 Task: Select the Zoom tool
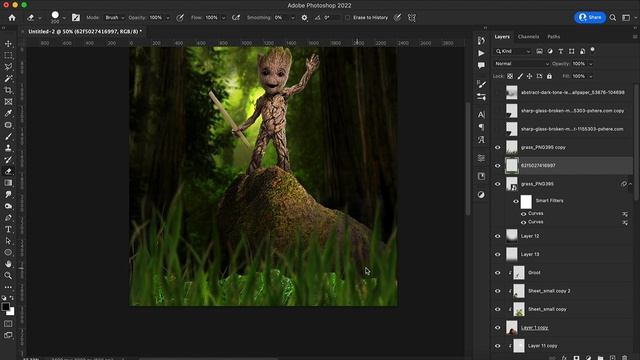(8, 276)
